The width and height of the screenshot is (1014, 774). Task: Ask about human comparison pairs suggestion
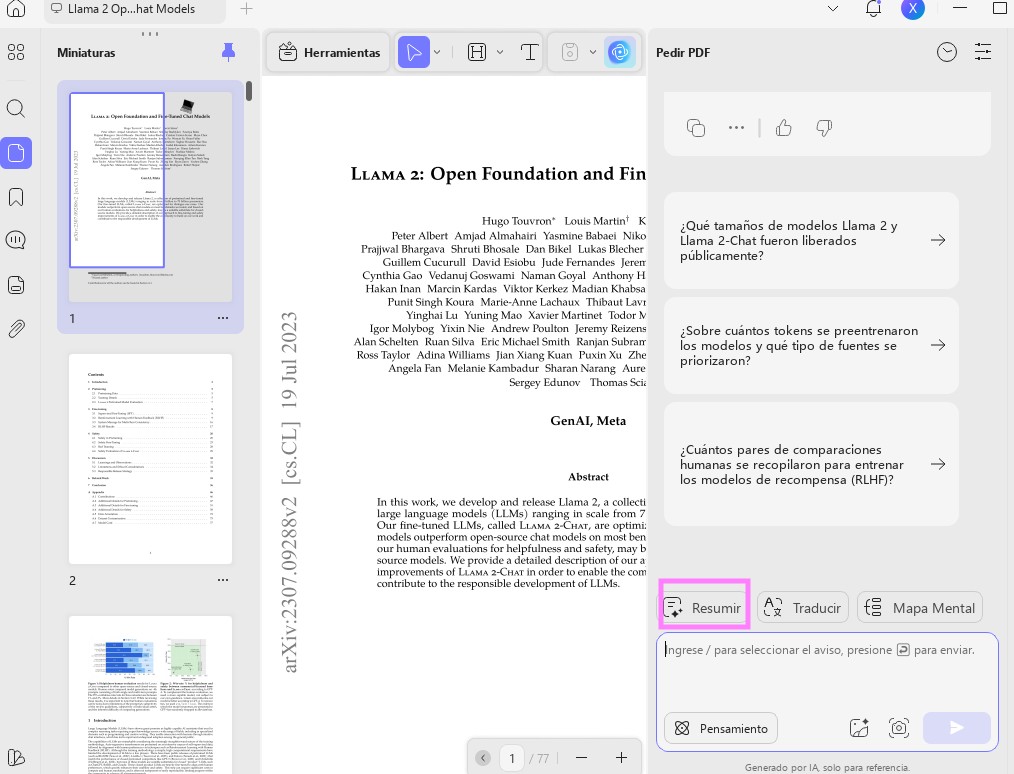tap(811, 464)
